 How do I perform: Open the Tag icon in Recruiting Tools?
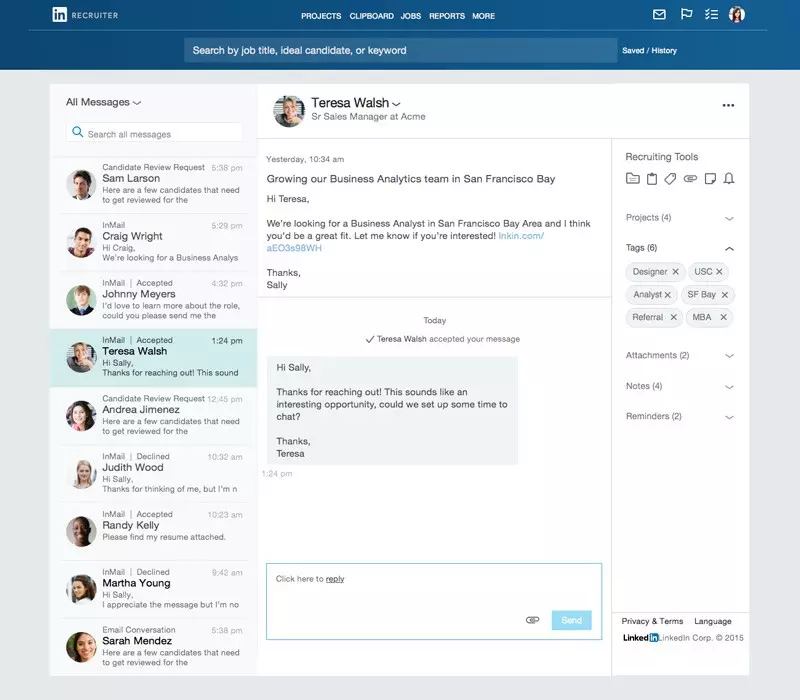click(x=670, y=178)
